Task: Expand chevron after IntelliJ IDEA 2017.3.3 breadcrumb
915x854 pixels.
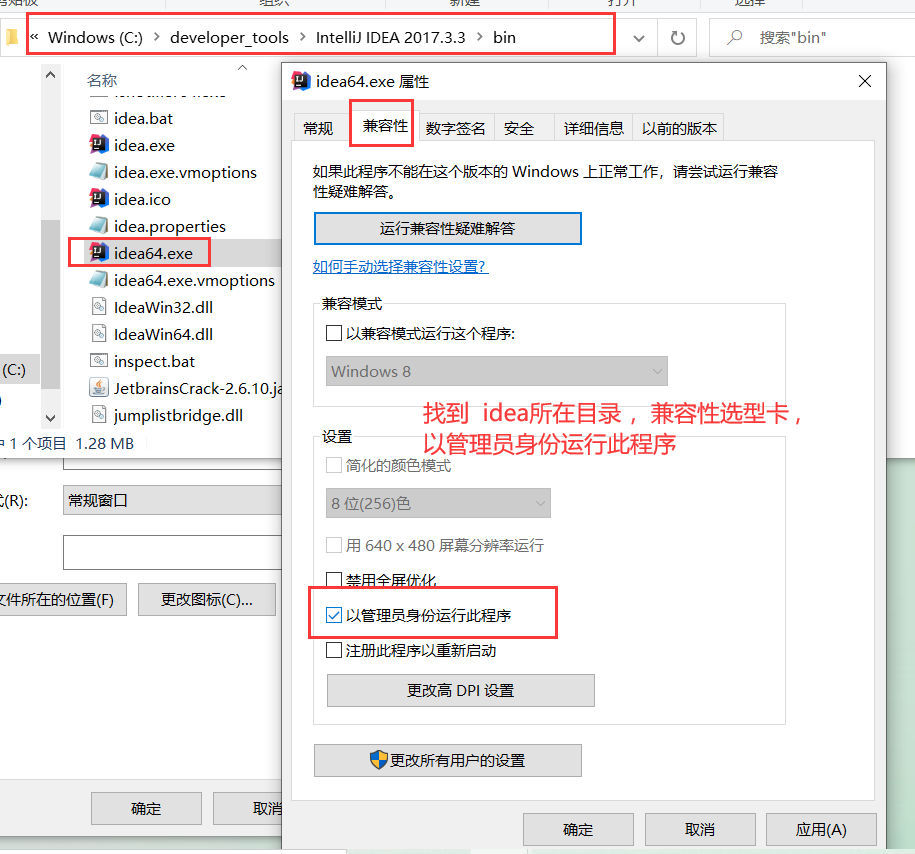Action: click(x=480, y=37)
